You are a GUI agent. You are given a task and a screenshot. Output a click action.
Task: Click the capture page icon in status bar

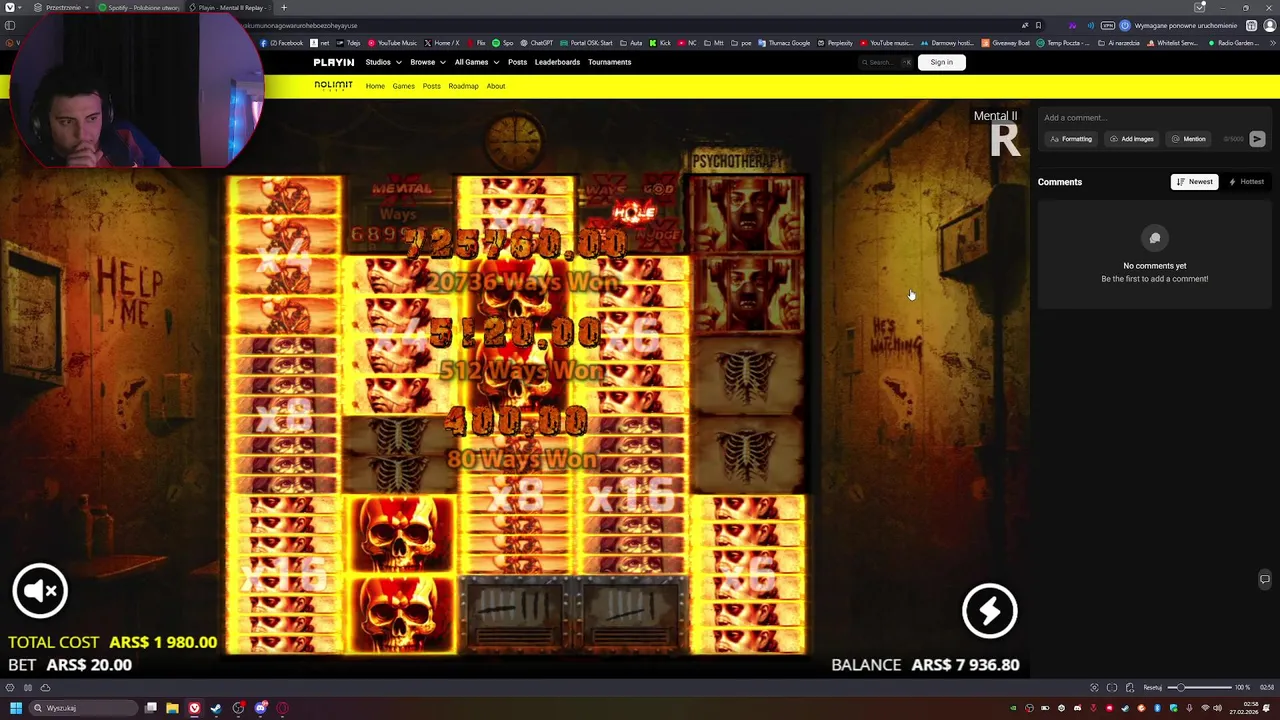(x=1094, y=688)
